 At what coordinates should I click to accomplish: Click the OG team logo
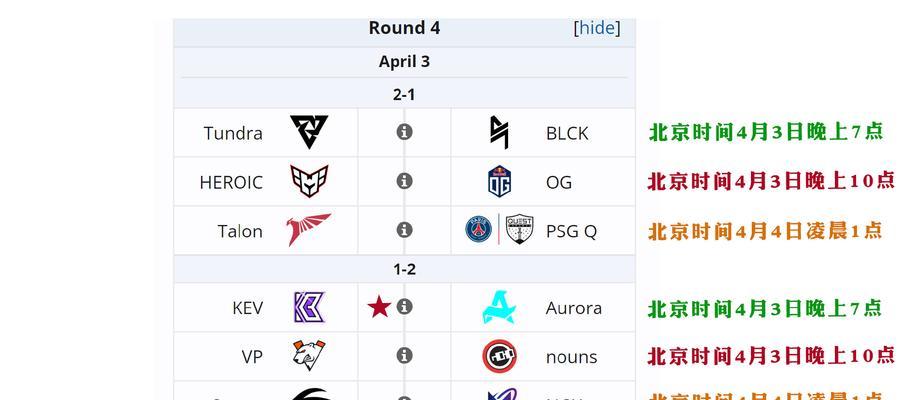point(499,181)
